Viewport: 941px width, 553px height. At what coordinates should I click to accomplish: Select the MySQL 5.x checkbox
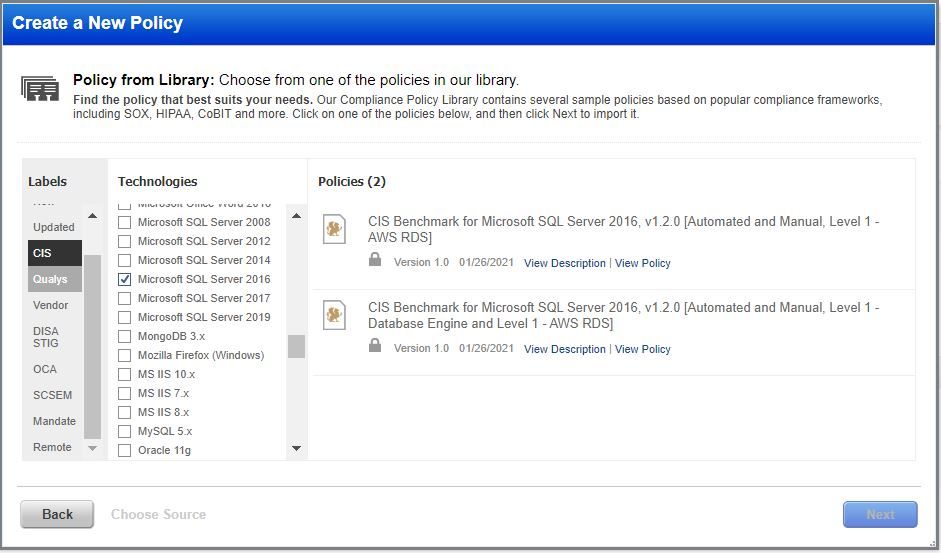point(124,432)
